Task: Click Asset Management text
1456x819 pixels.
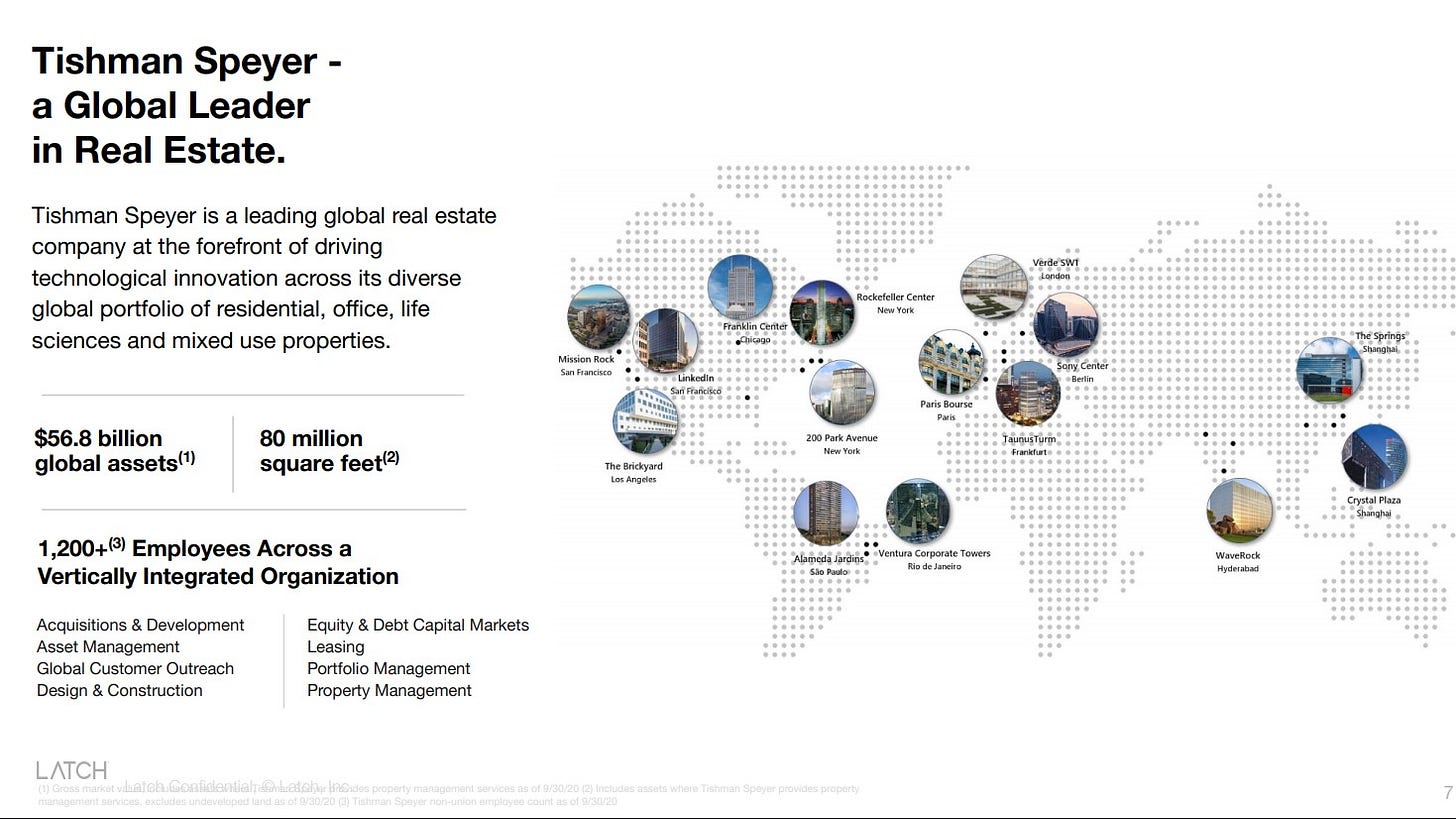Action: click(108, 647)
